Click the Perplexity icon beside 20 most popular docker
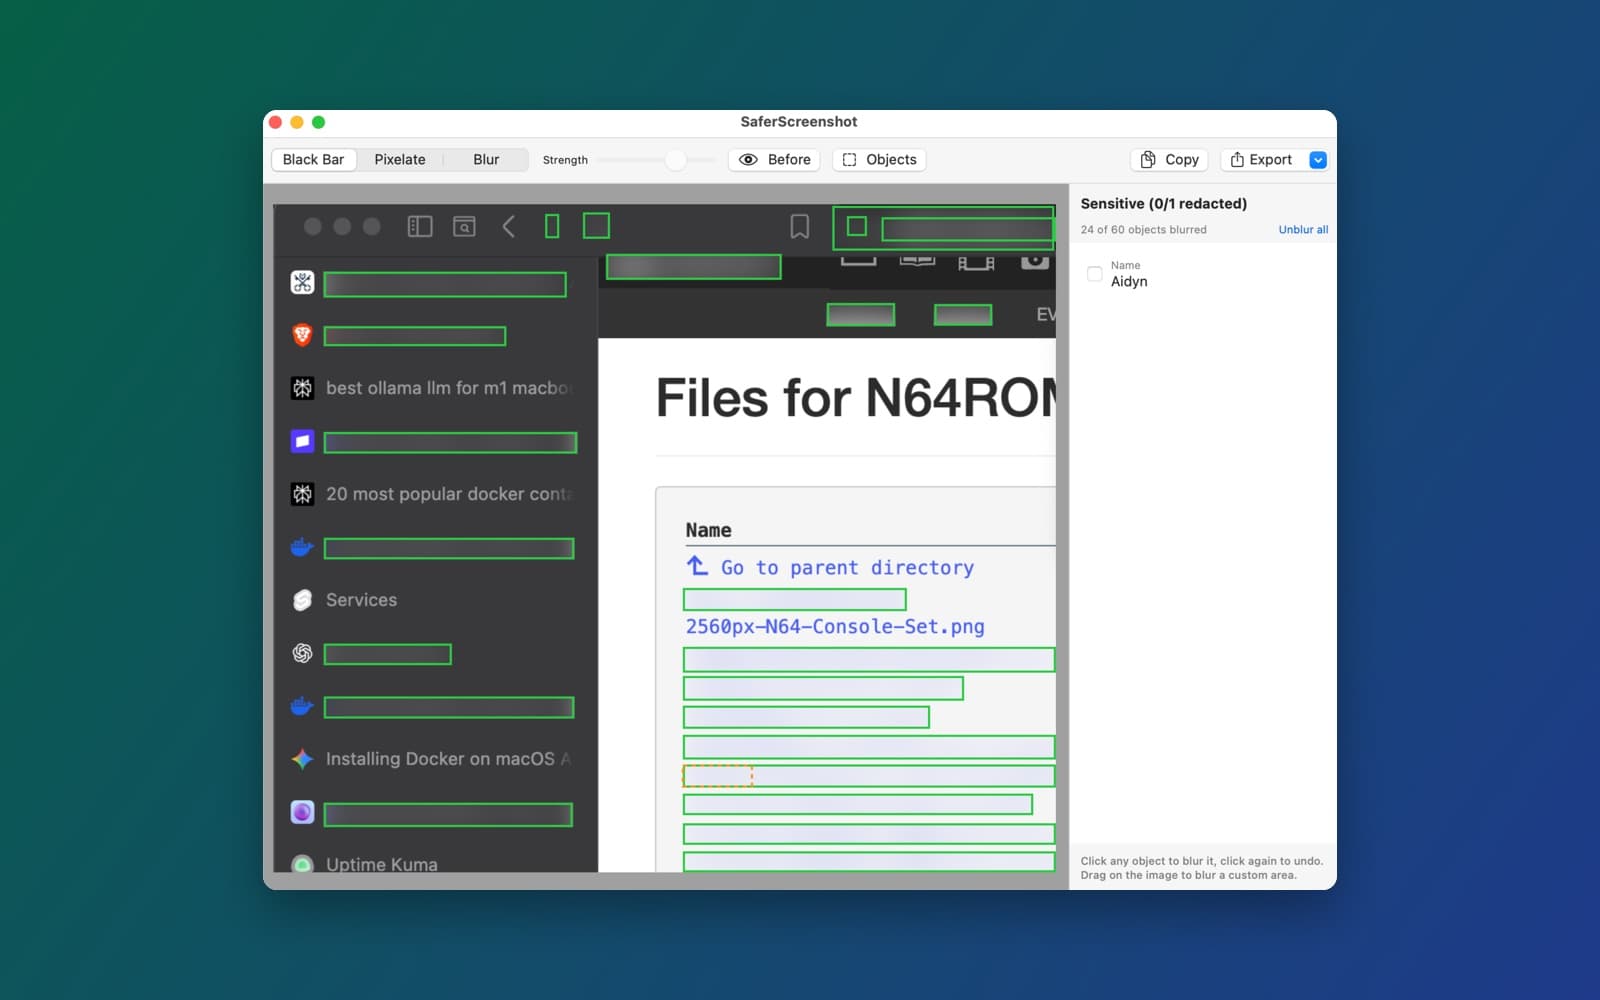 pyautogui.click(x=302, y=494)
